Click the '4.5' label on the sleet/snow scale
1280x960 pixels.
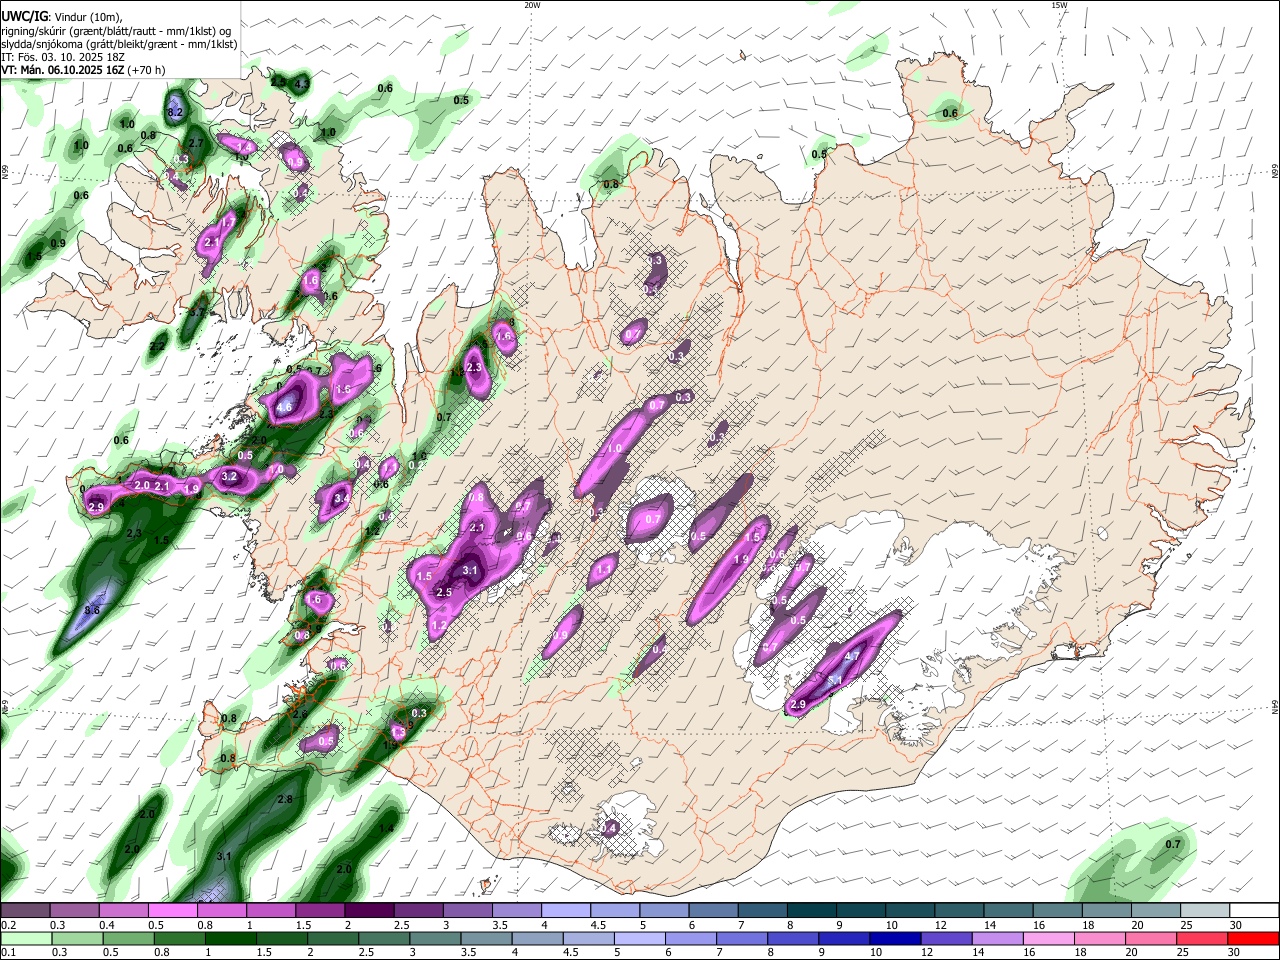(x=599, y=924)
